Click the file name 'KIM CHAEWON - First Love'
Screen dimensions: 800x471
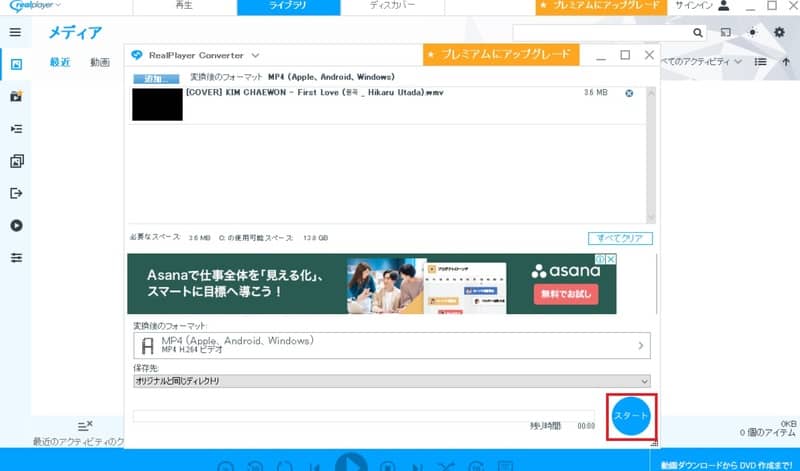315,92
